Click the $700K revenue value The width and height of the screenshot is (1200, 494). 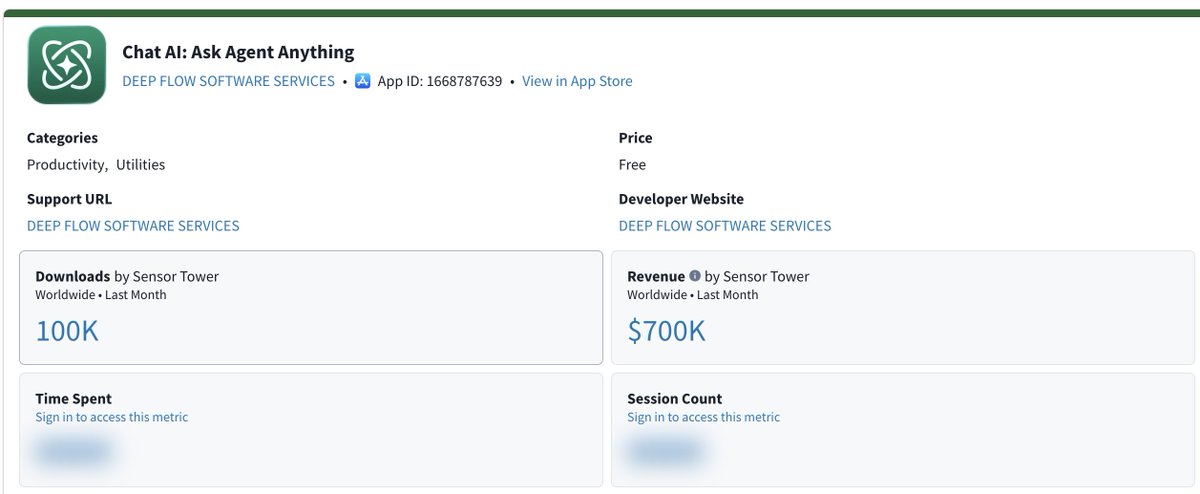point(666,331)
